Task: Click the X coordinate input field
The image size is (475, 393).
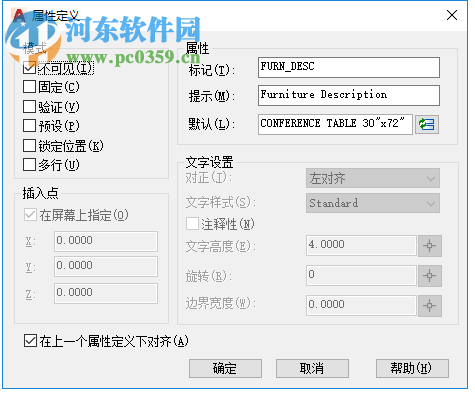Action: point(106,241)
